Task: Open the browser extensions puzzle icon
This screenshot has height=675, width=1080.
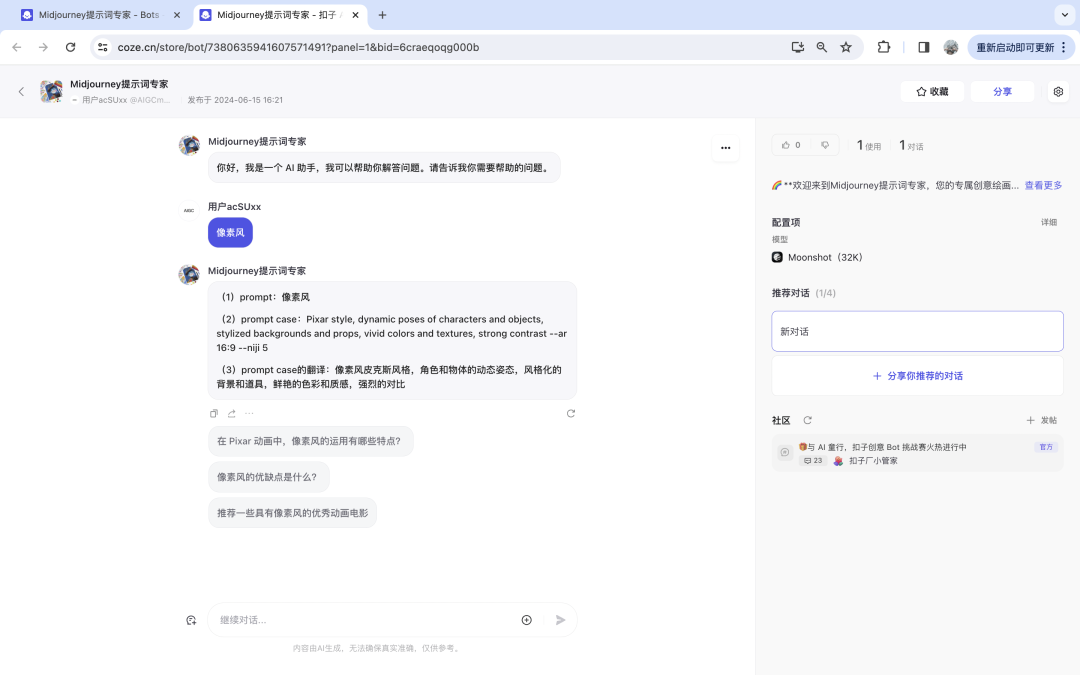Action: point(884,47)
